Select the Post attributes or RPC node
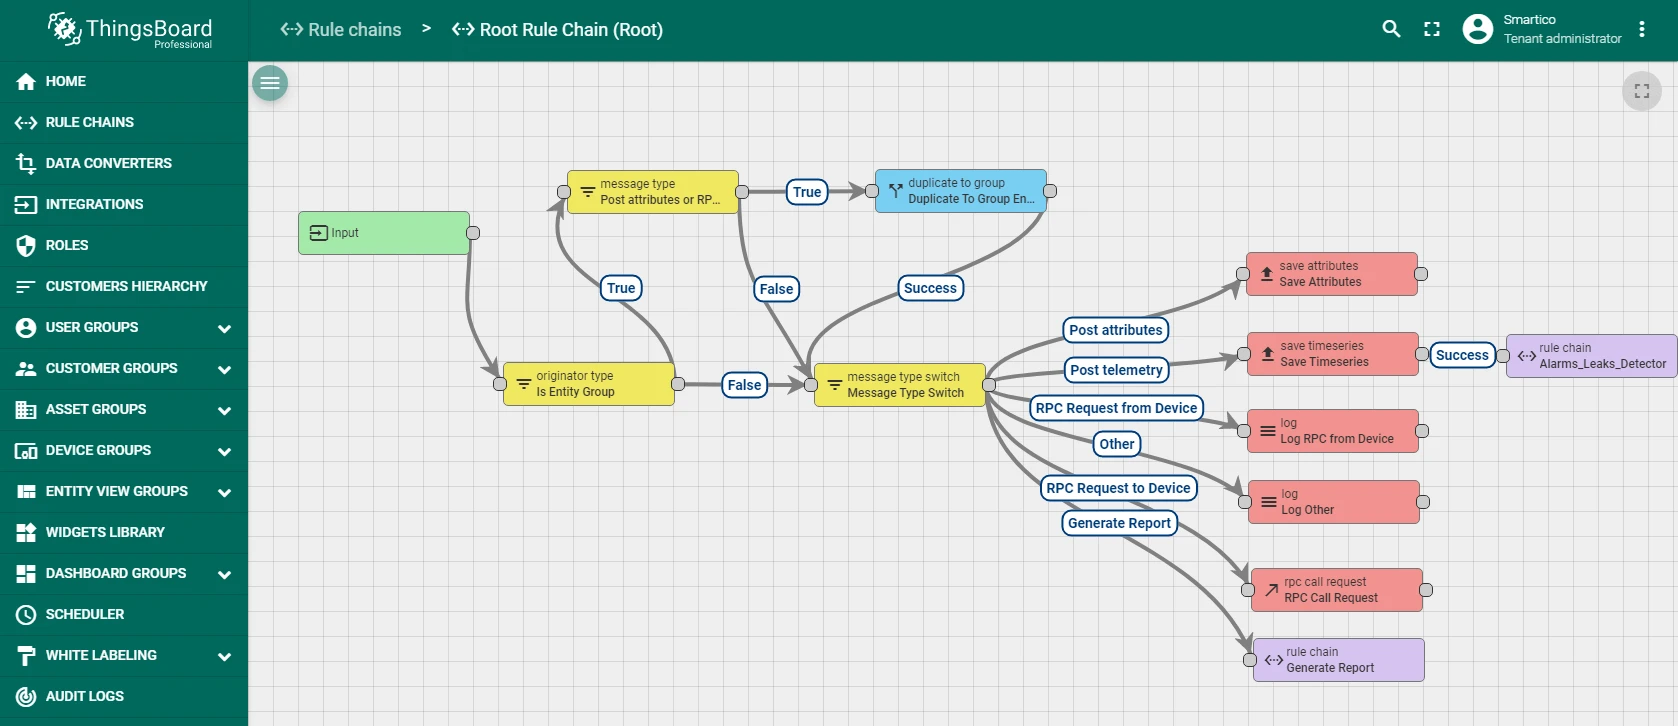 [x=653, y=192]
